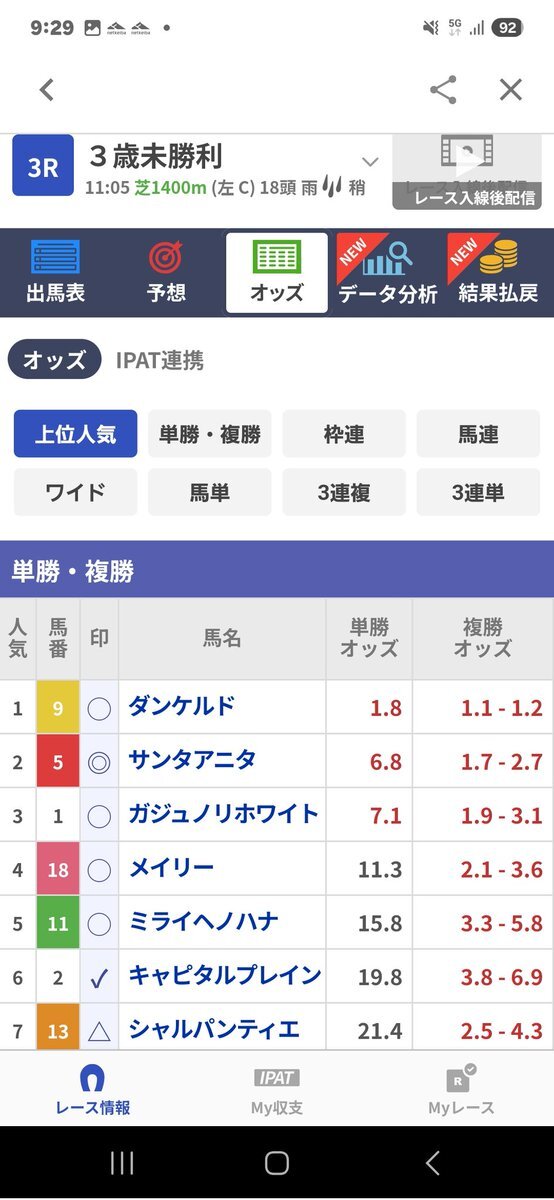Select the 馬連 odds type
554x1200 pixels.
pos(478,434)
